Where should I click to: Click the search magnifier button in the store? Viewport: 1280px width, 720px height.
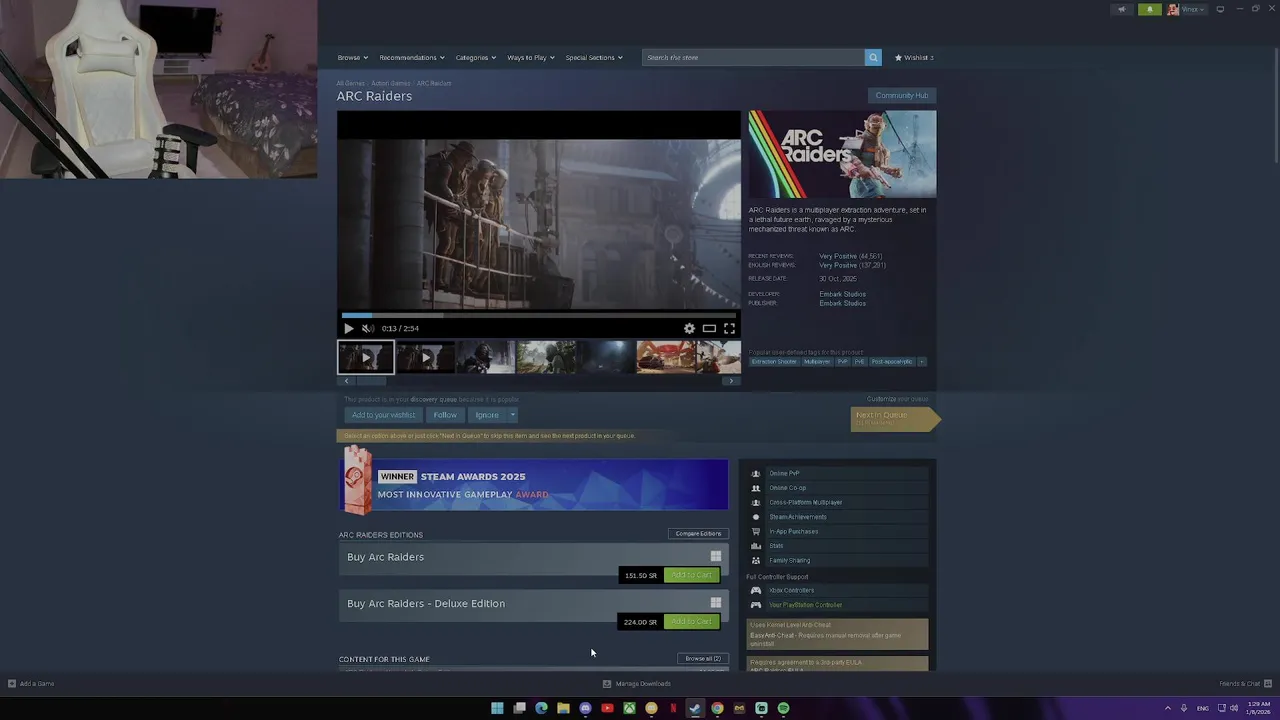[x=873, y=57]
